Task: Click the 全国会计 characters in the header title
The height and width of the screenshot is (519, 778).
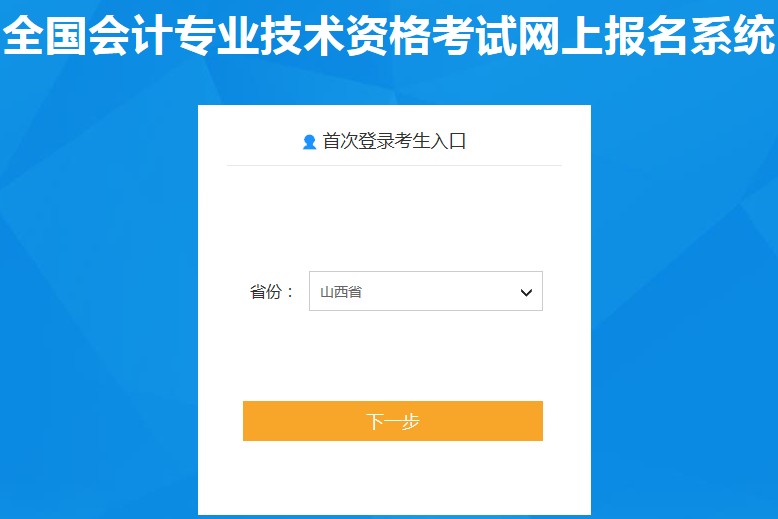Action: 88,35
